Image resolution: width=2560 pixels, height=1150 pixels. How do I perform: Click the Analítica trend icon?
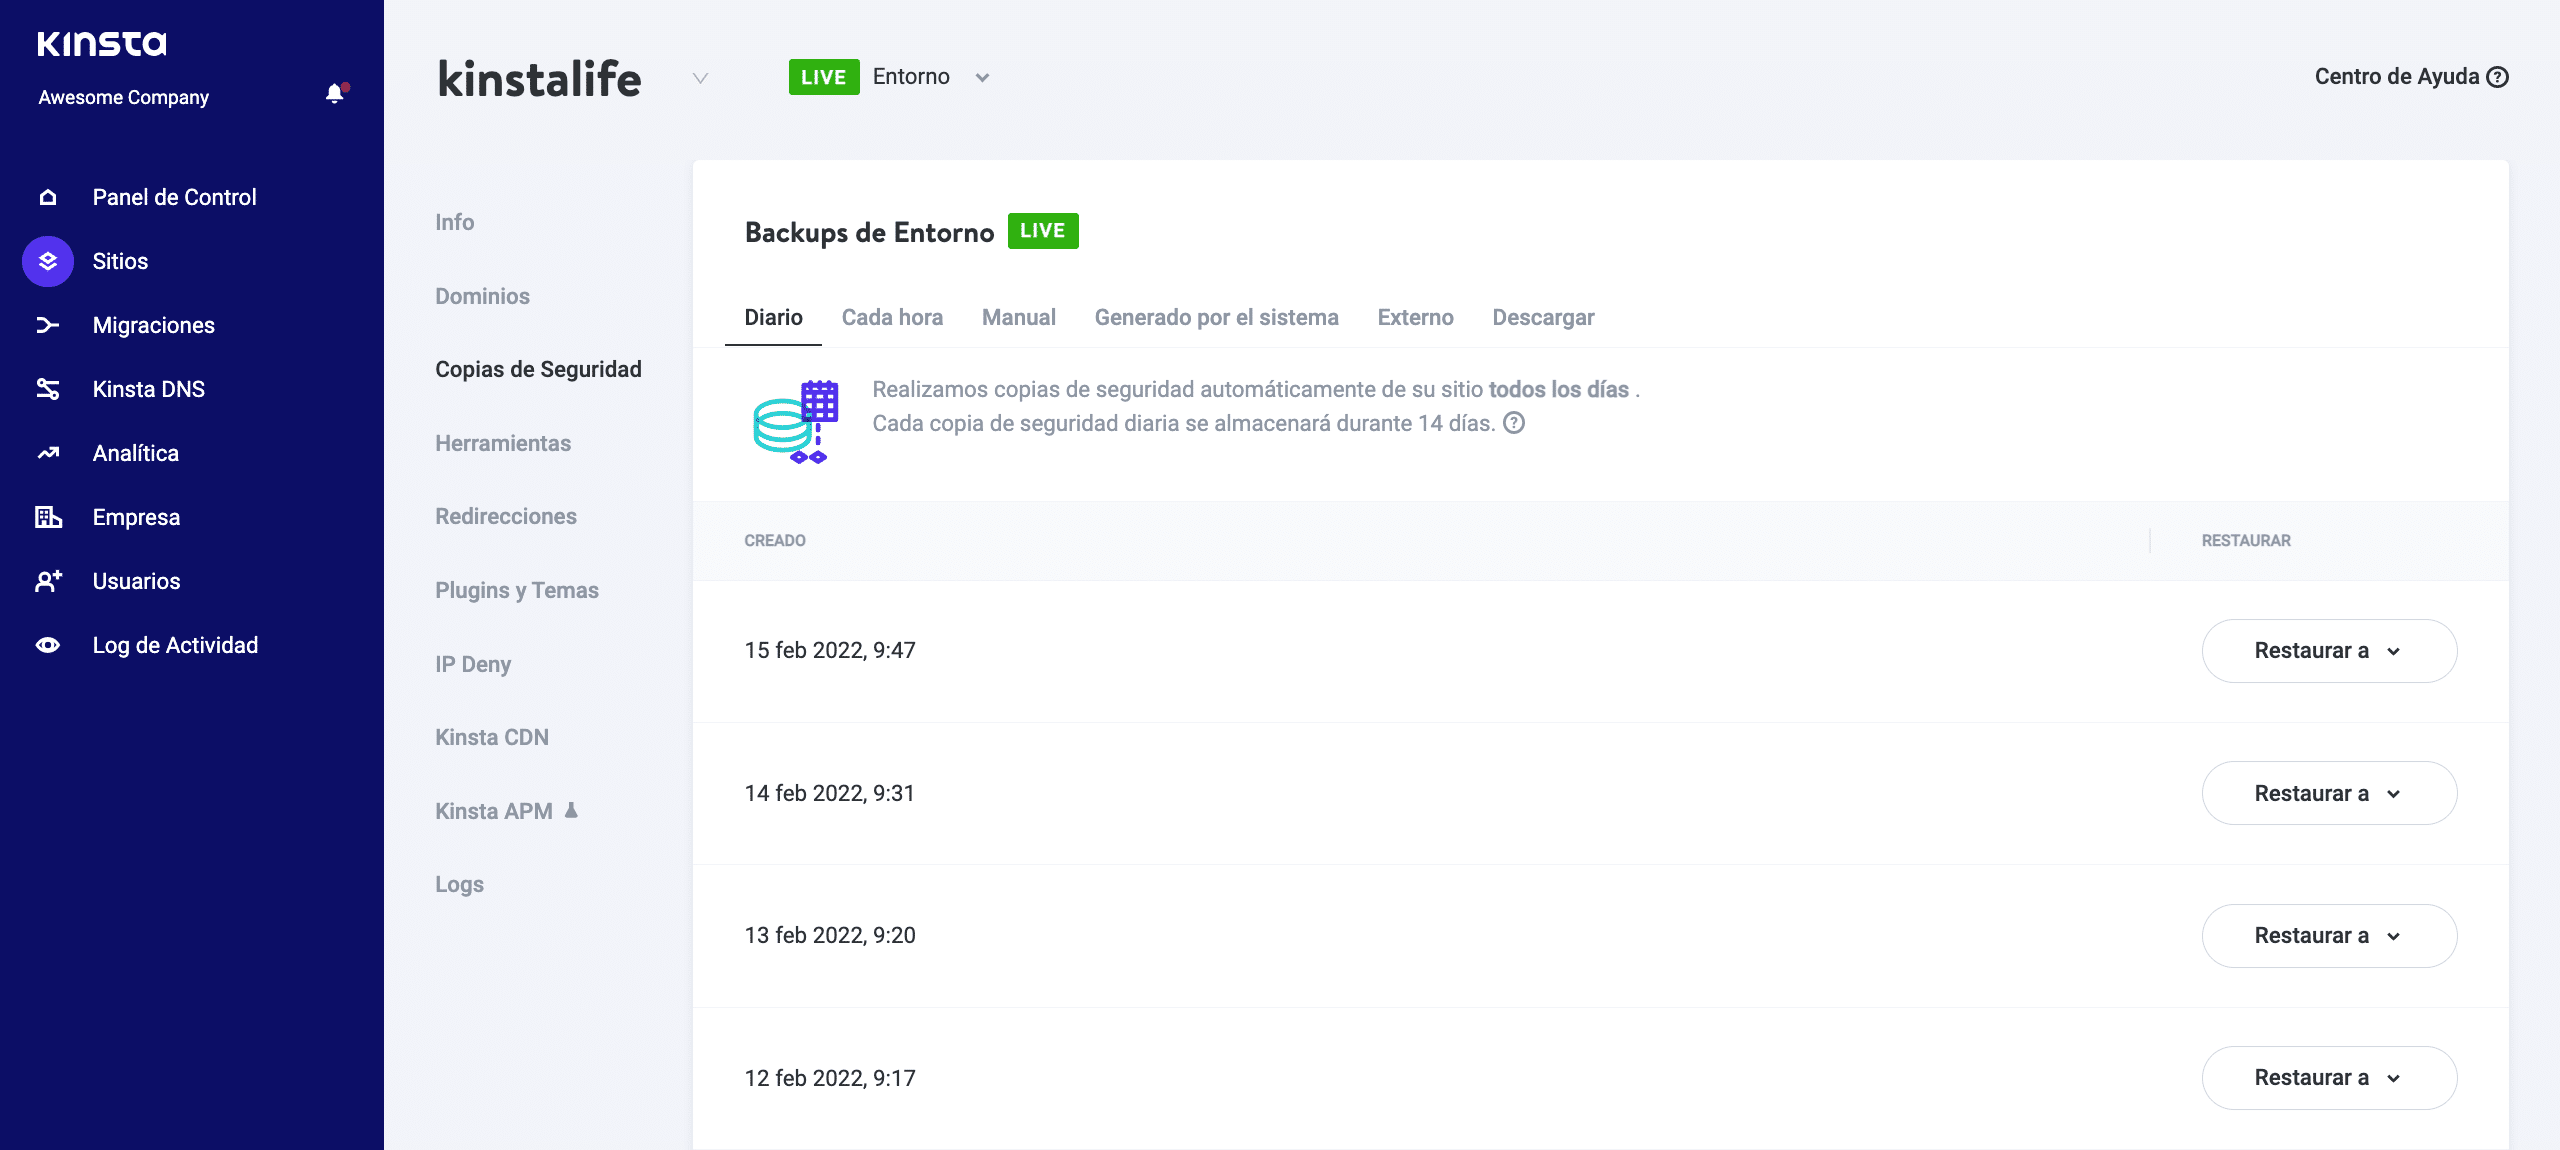pos(48,453)
